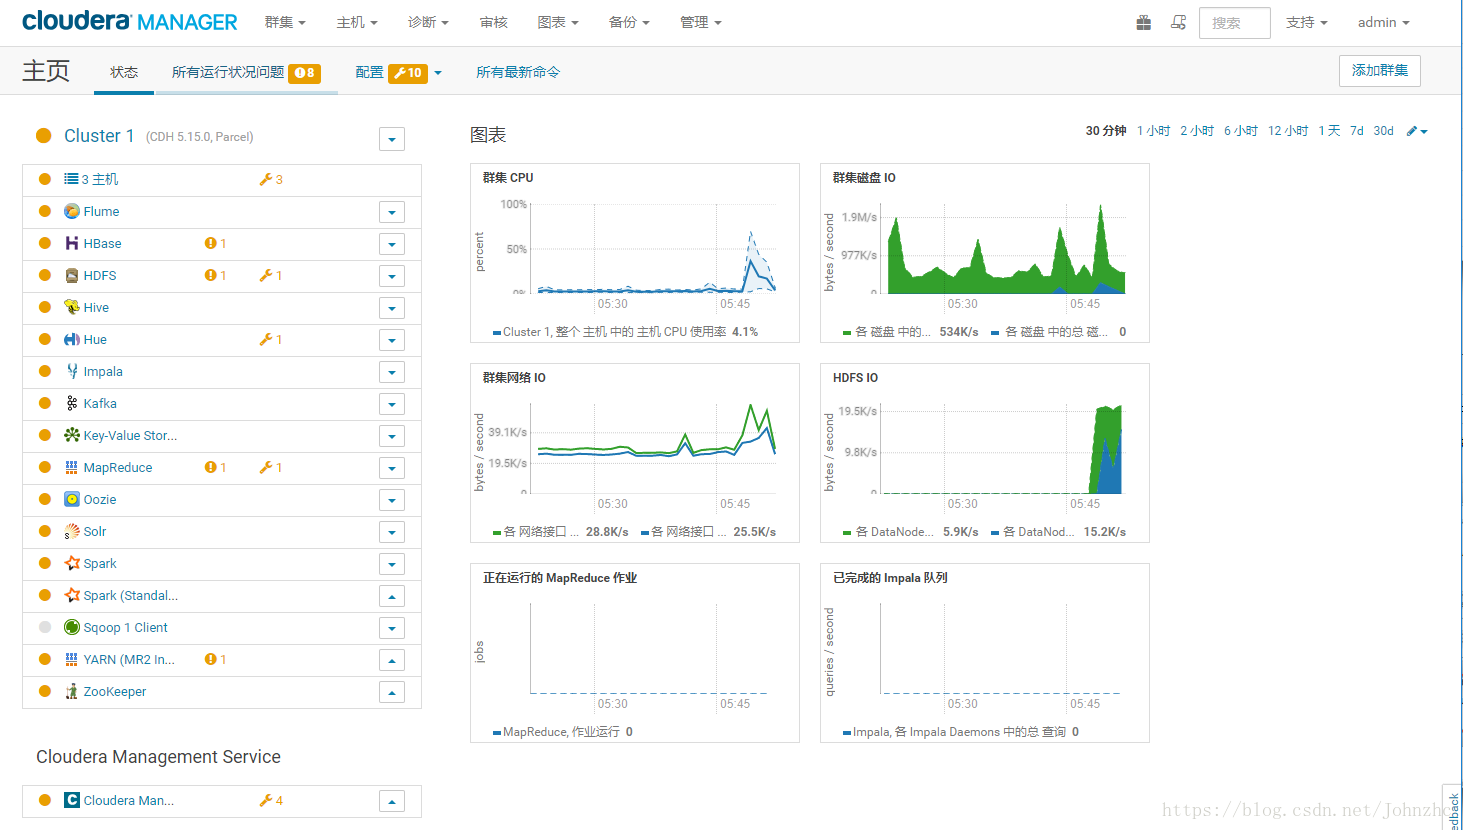Open HBase actions dropdown arrow
The image size is (1463, 830).
tap(392, 244)
